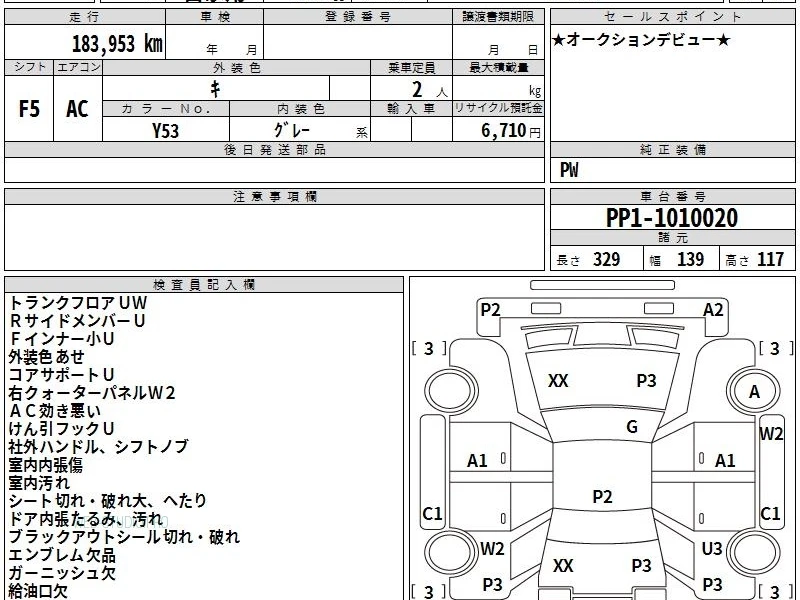Viewport: 800px width, 600px height.
Task: Click the note Fインナー小U
Action: coord(62,339)
